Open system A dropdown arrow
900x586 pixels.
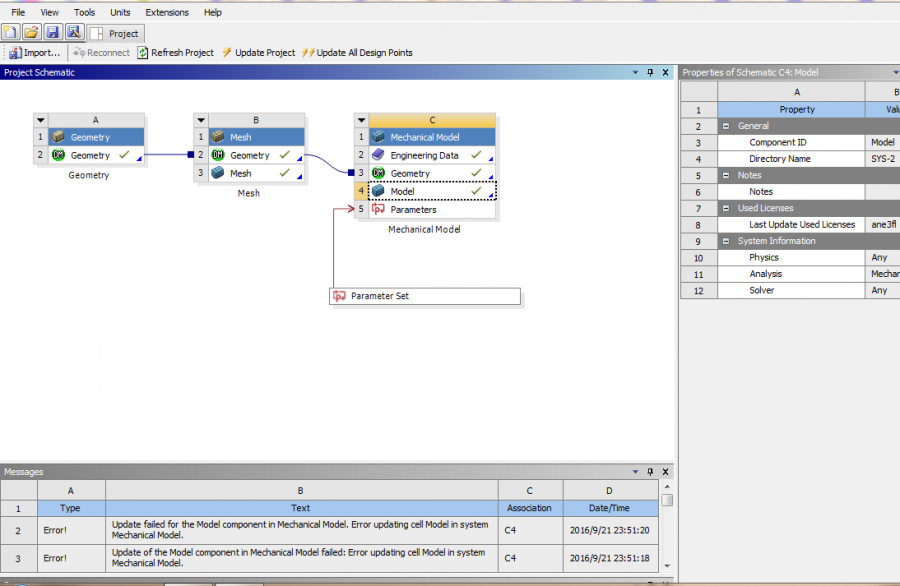[41, 121]
